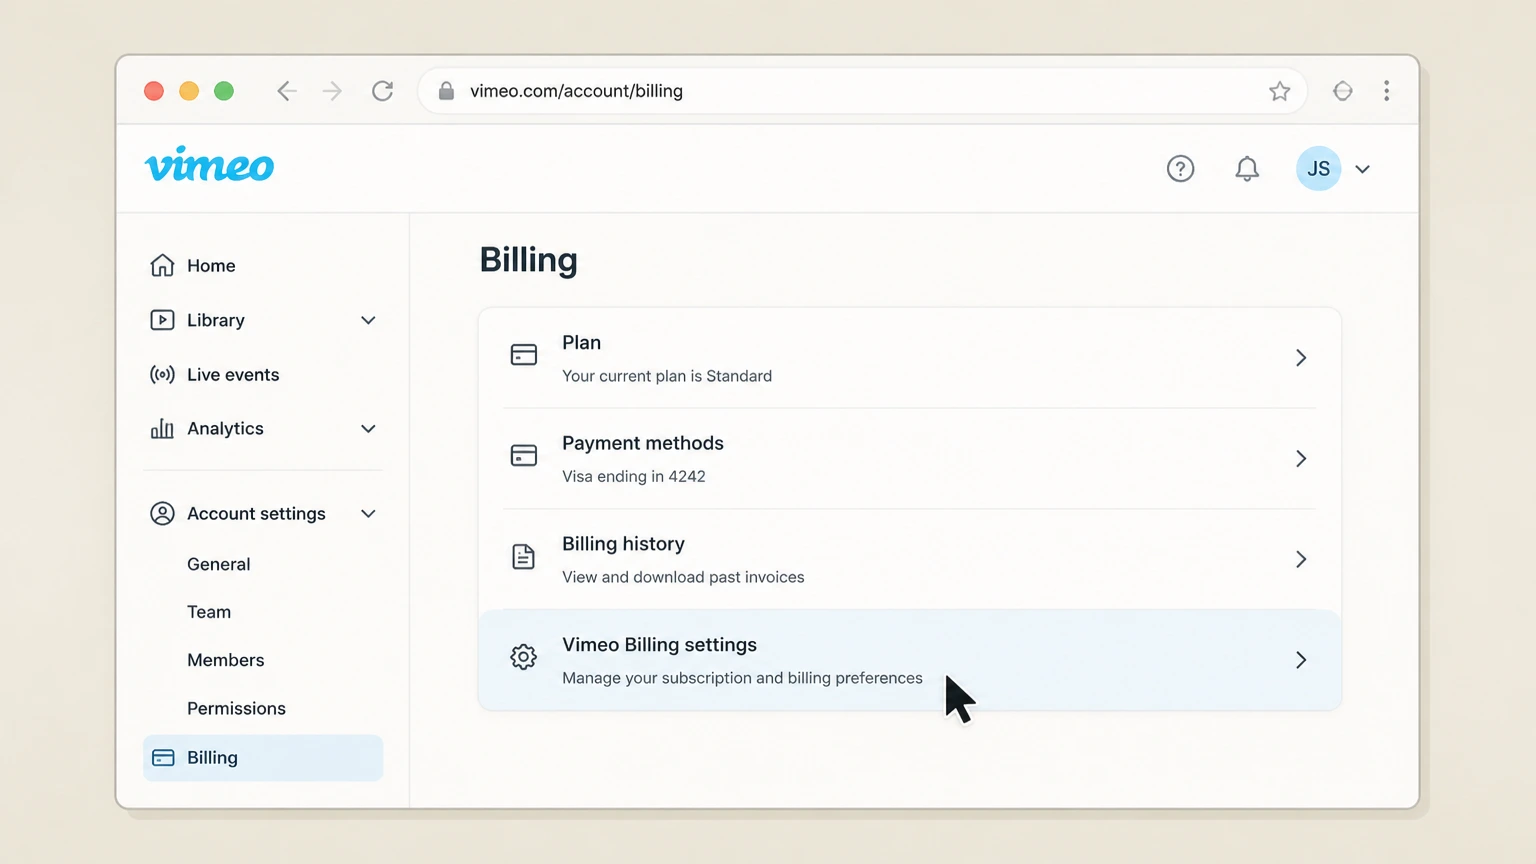
Task: Maximize the window with the green button
Action: tap(224, 91)
